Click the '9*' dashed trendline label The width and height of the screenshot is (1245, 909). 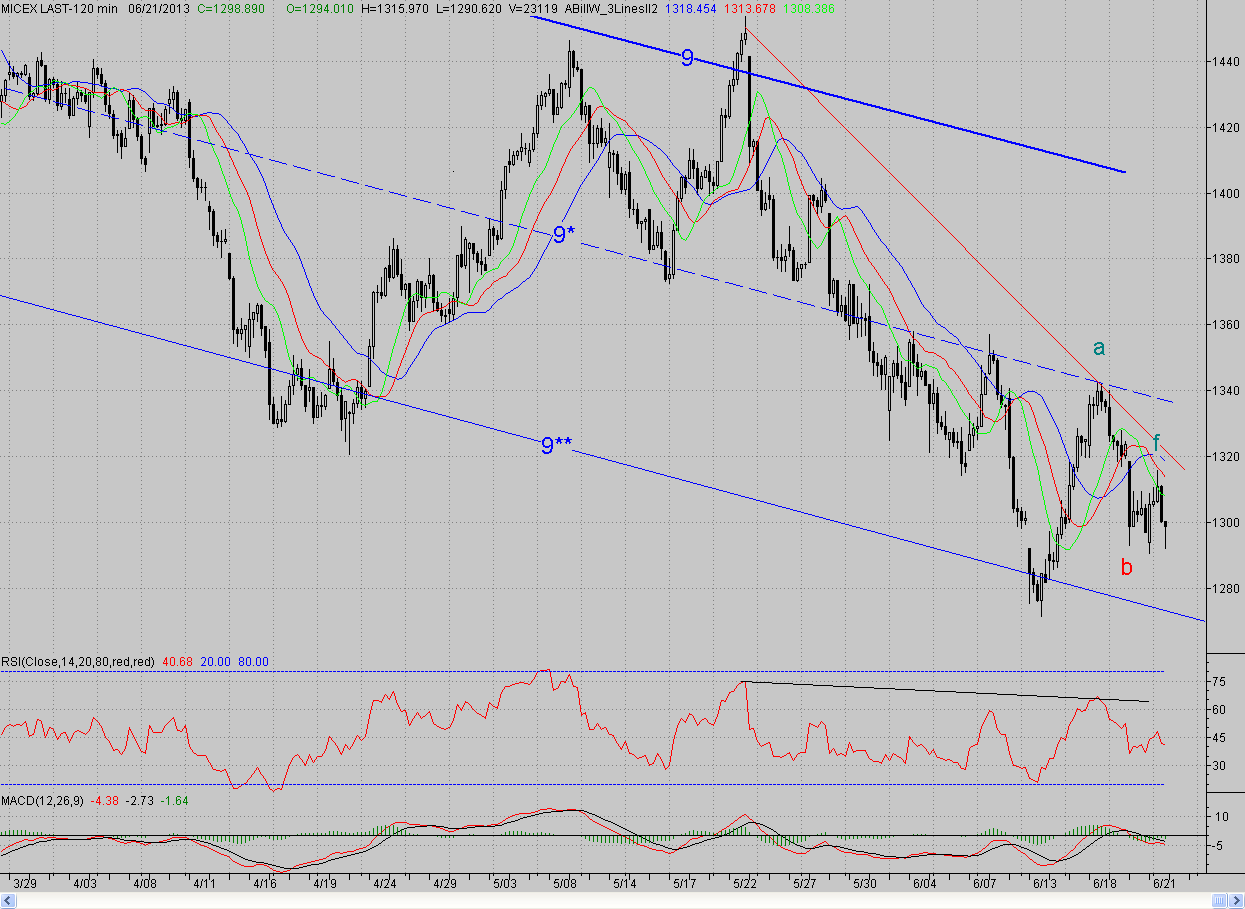564,236
